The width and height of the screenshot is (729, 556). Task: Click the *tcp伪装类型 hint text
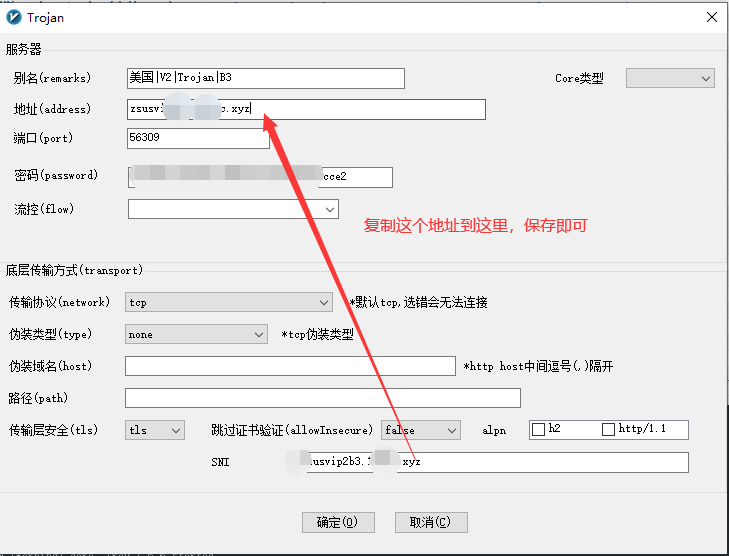pos(318,334)
